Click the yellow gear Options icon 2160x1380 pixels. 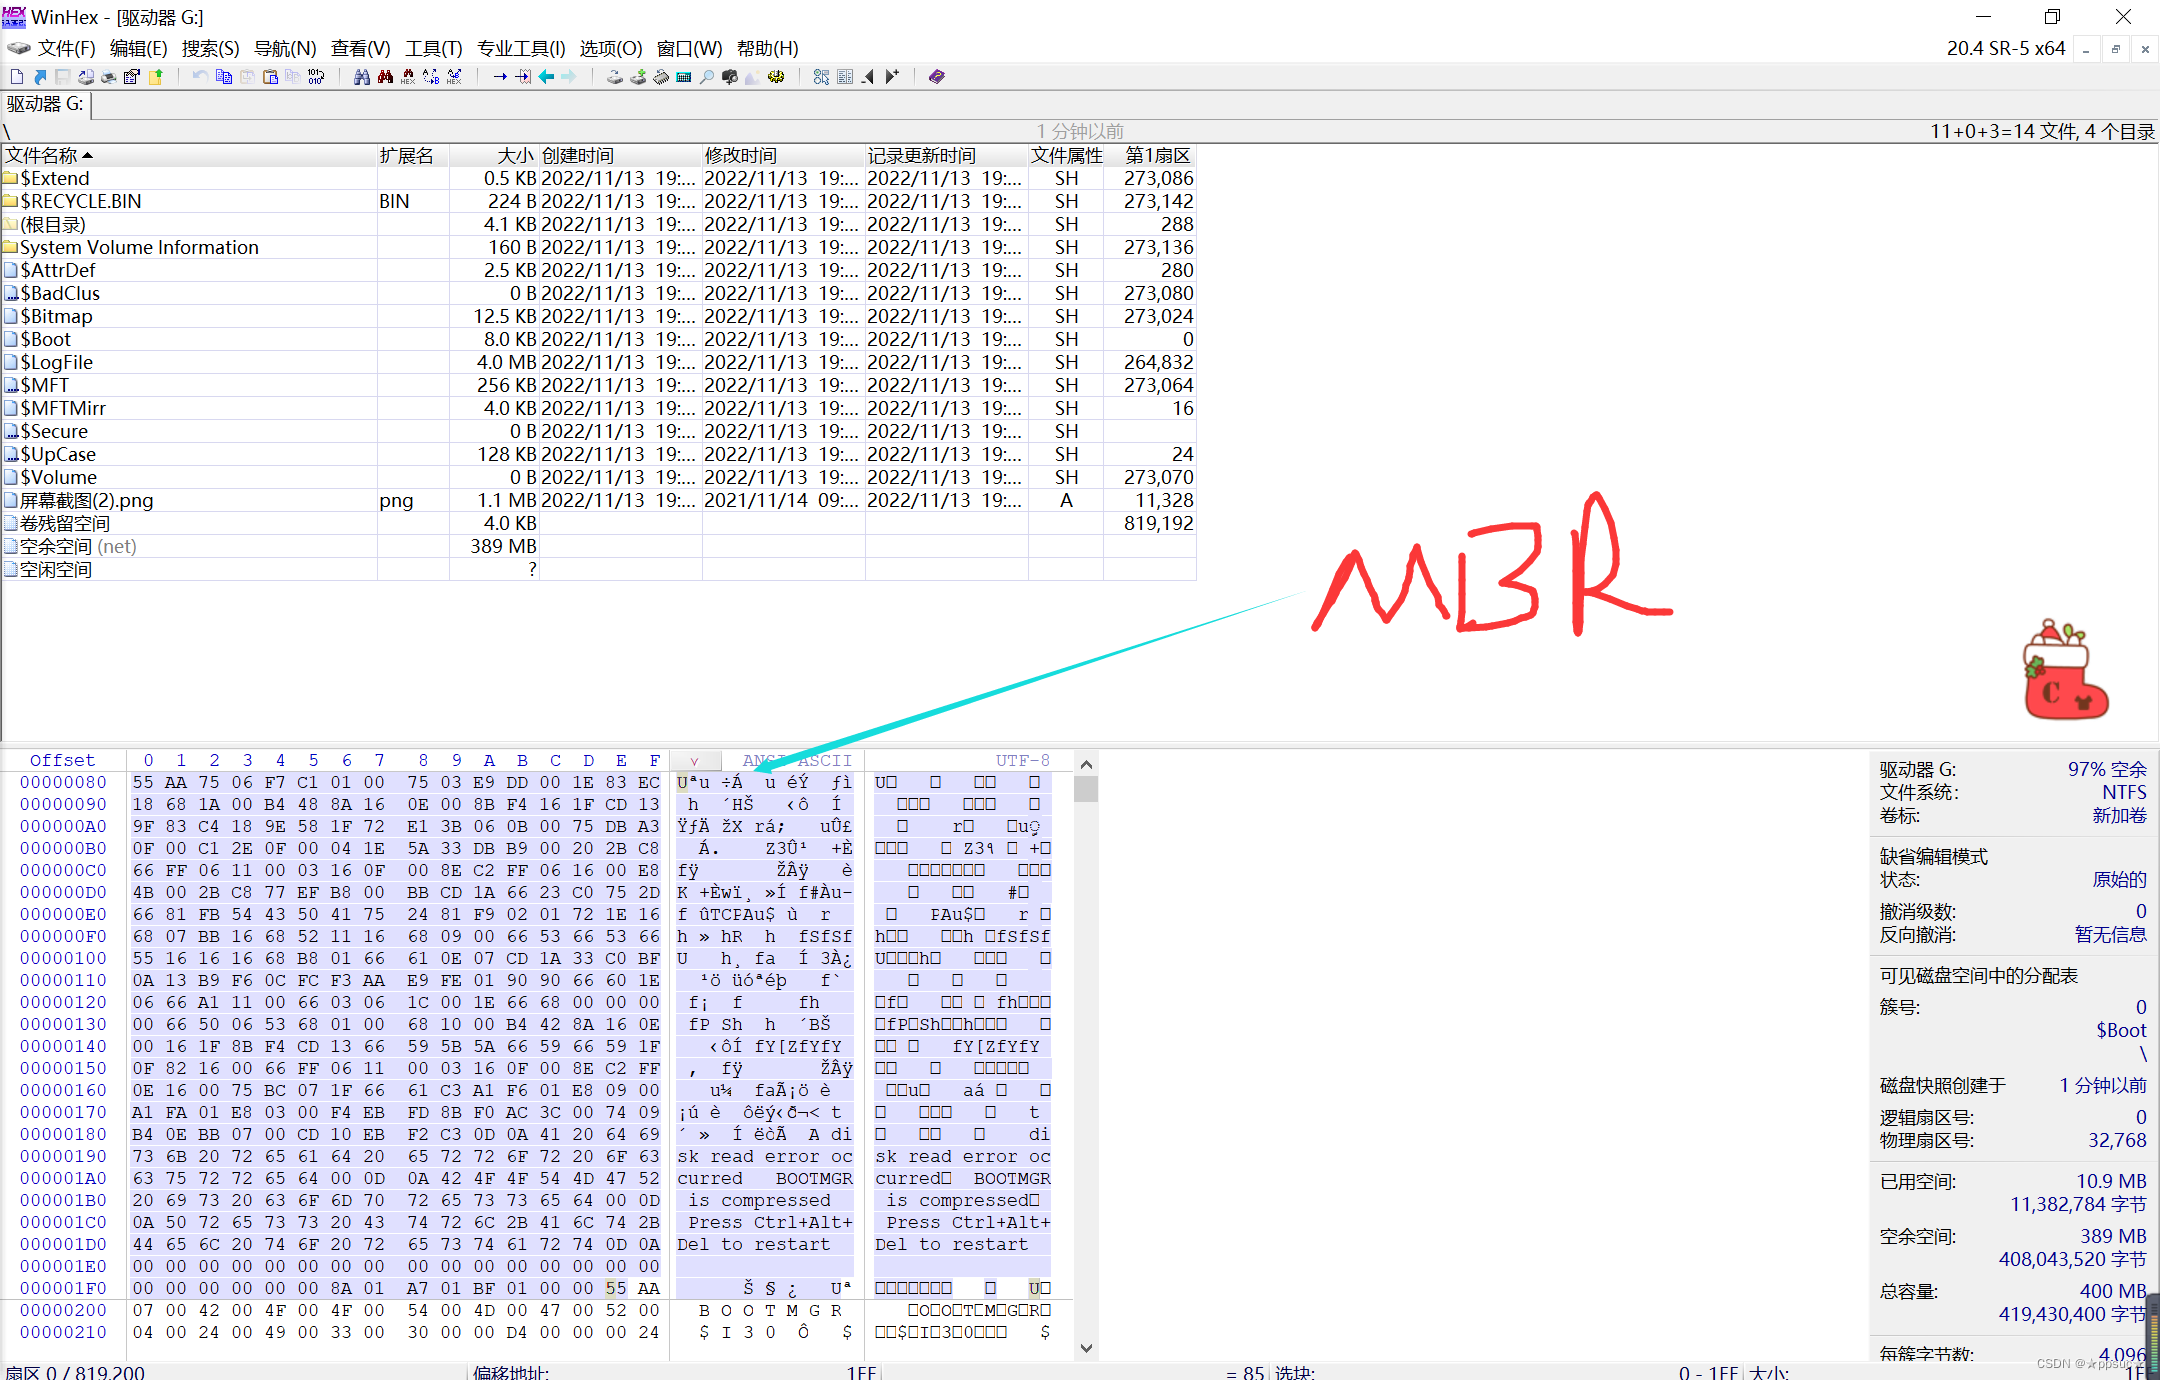click(x=776, y=77)
